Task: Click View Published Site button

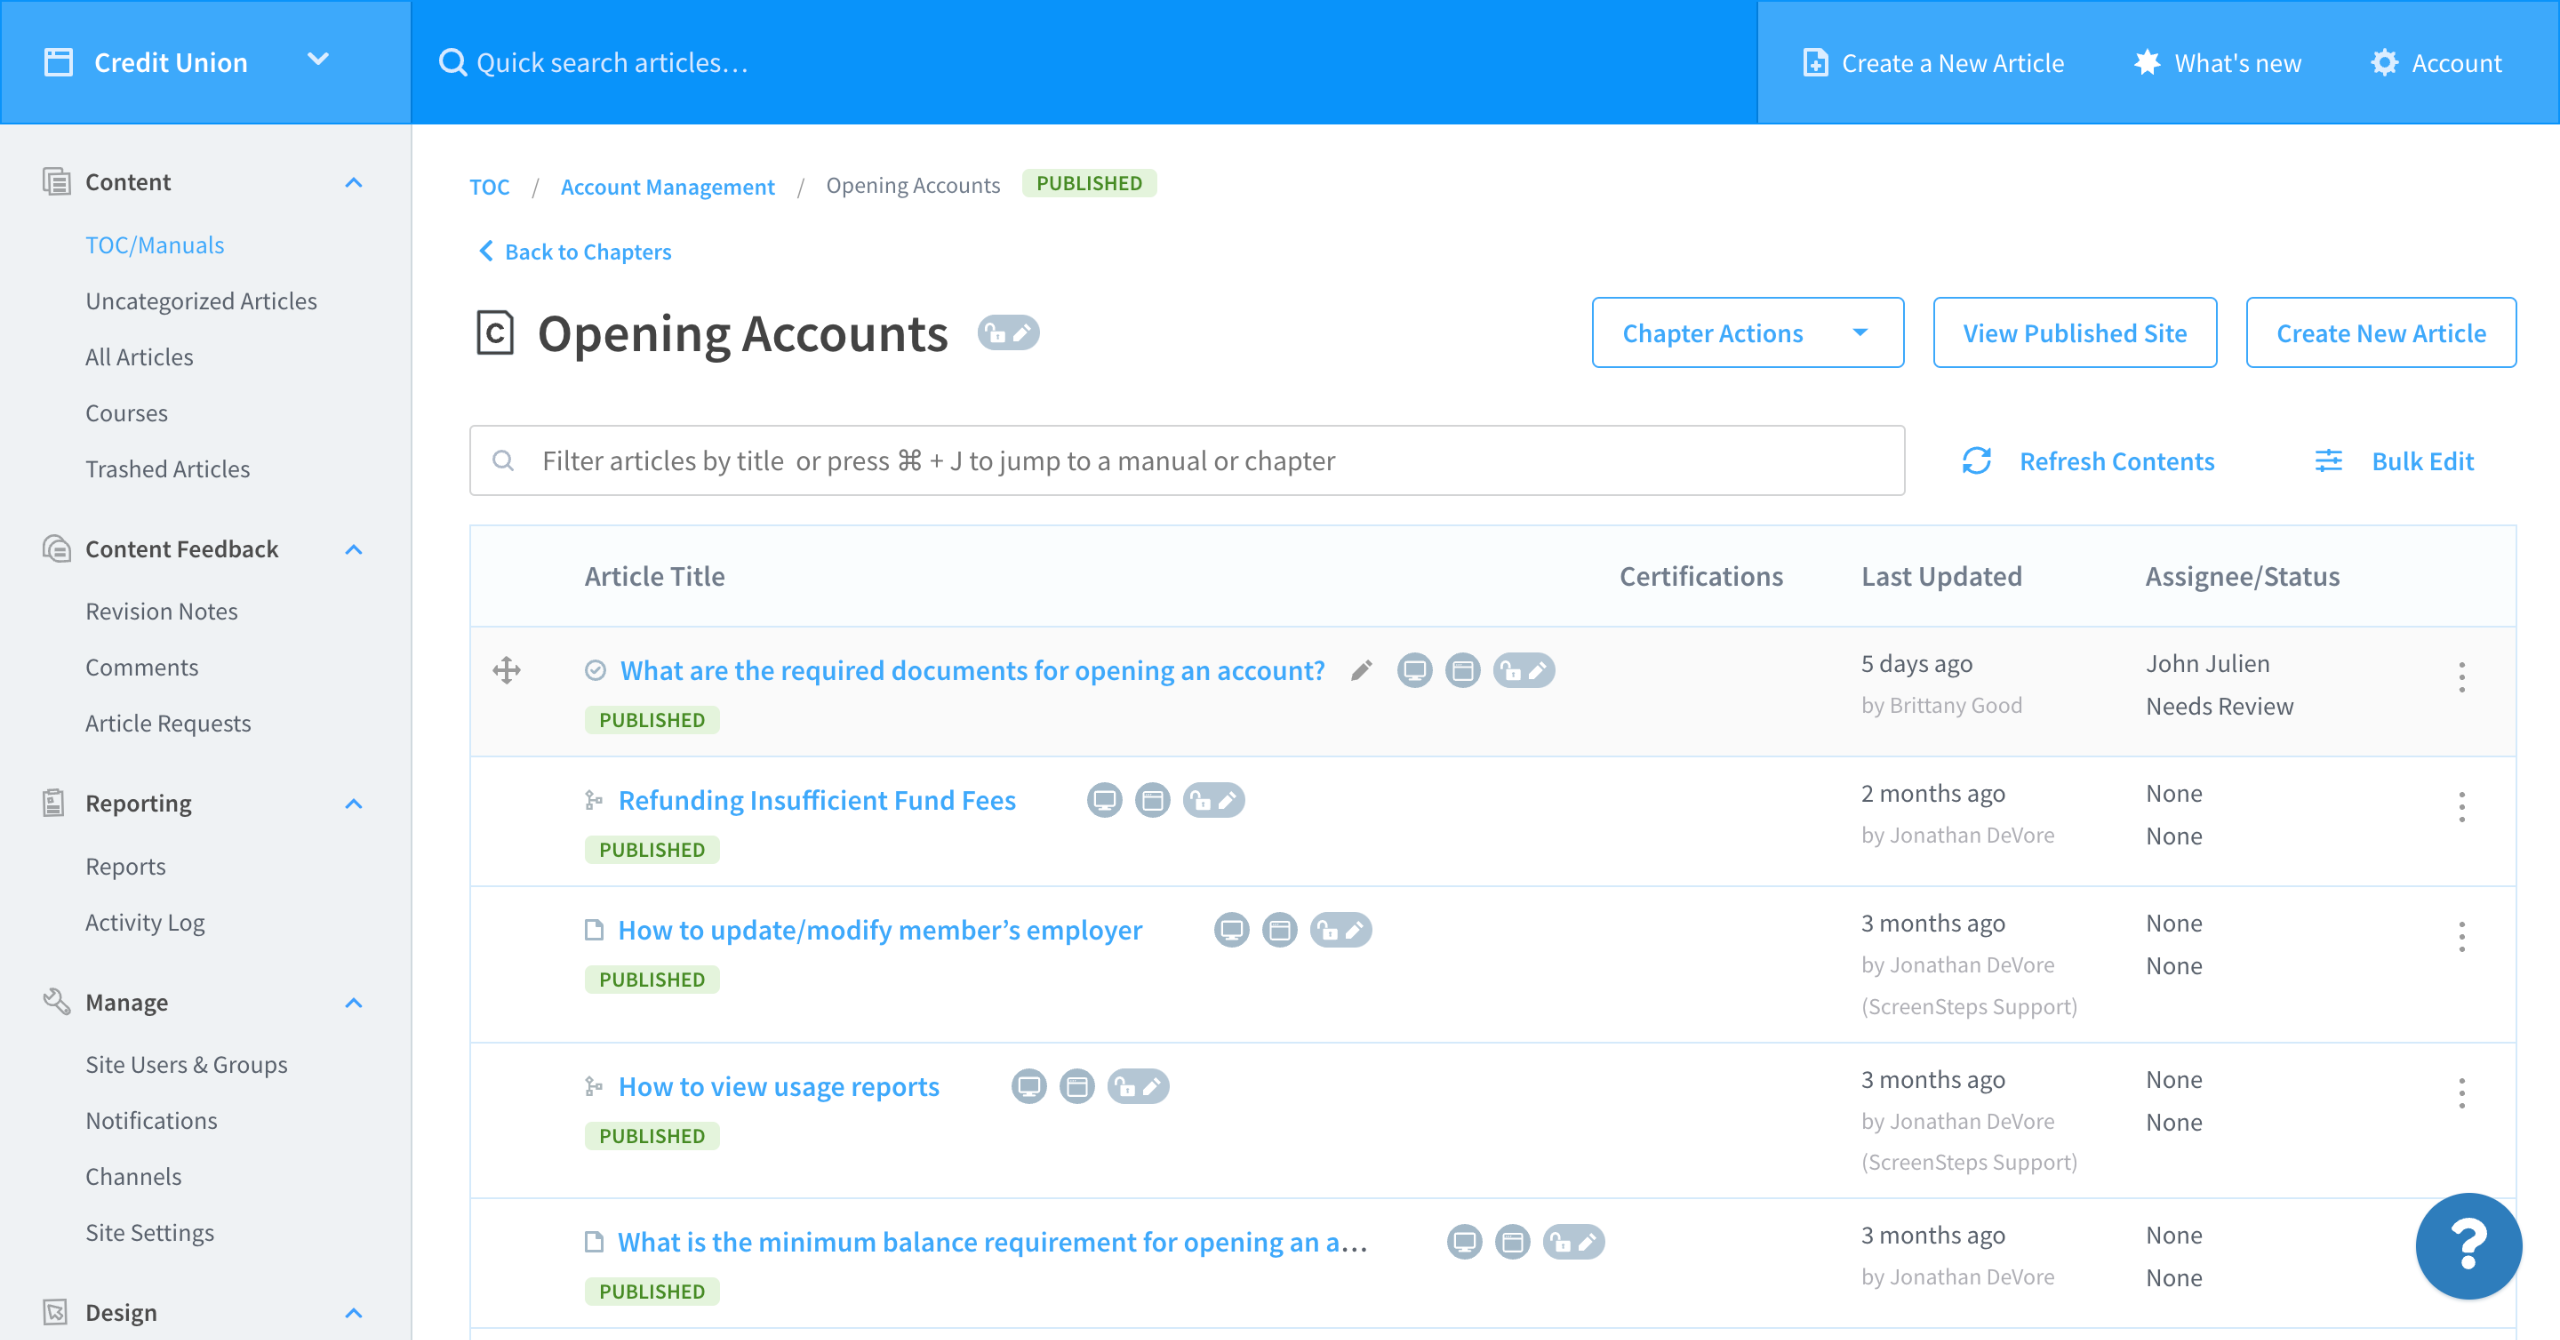Action: point(2074,333)
